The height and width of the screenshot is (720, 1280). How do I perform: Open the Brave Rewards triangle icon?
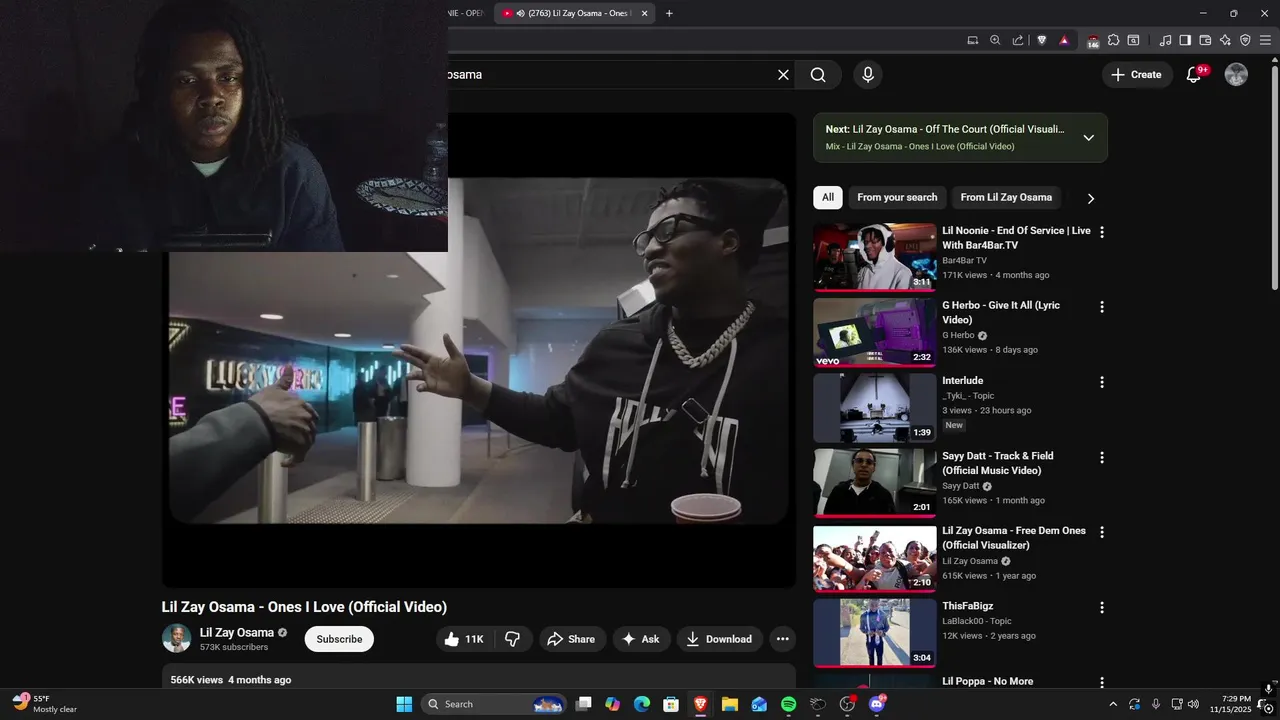[x=1064, y=40]
